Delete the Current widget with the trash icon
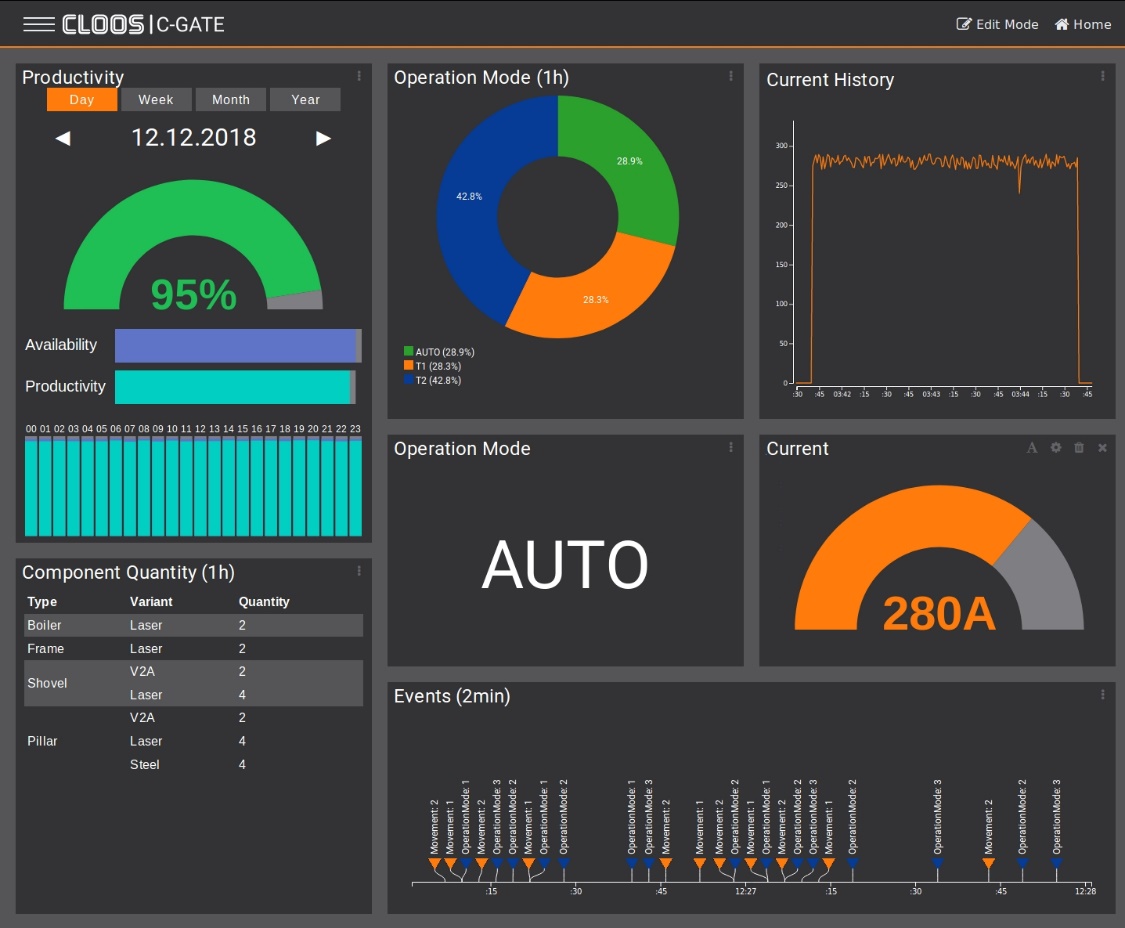Image resolution: width=1125 pixels, height=928 pixels. point(1079,448)
